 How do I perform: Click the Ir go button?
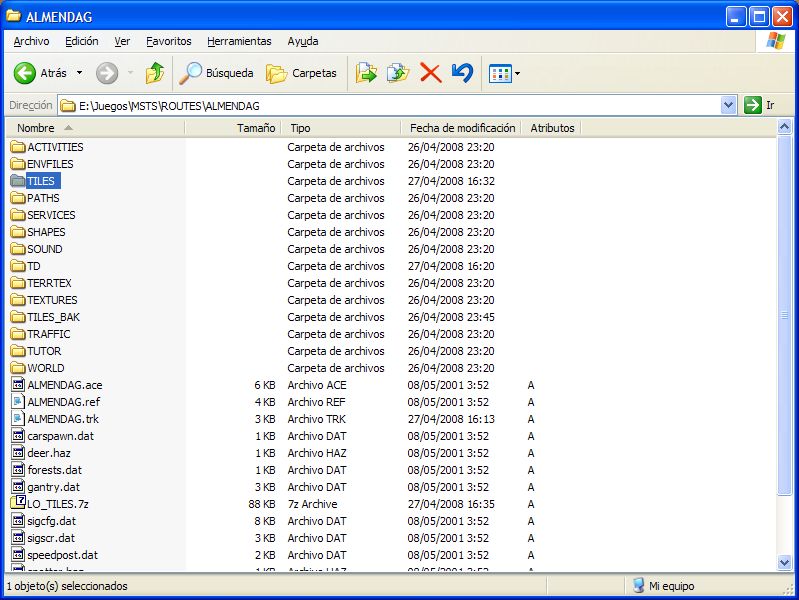click(x=759, y=105)
